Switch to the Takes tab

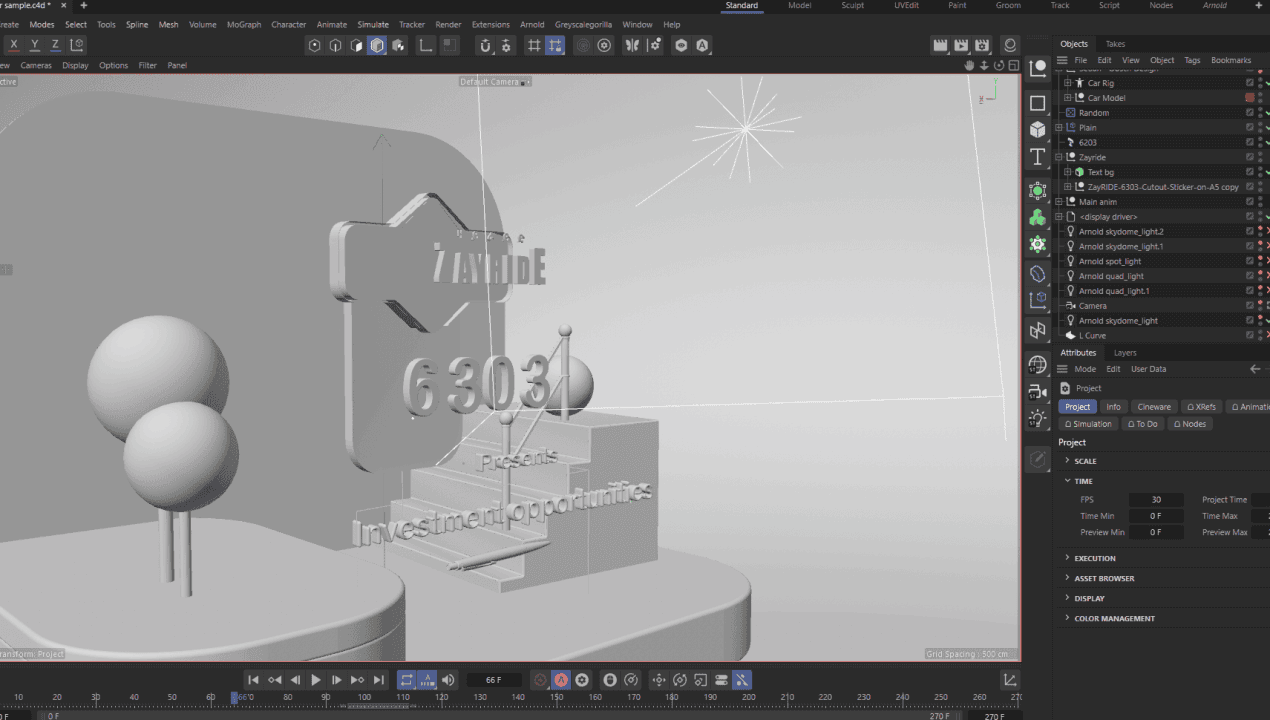click(x=1115, y=44)
